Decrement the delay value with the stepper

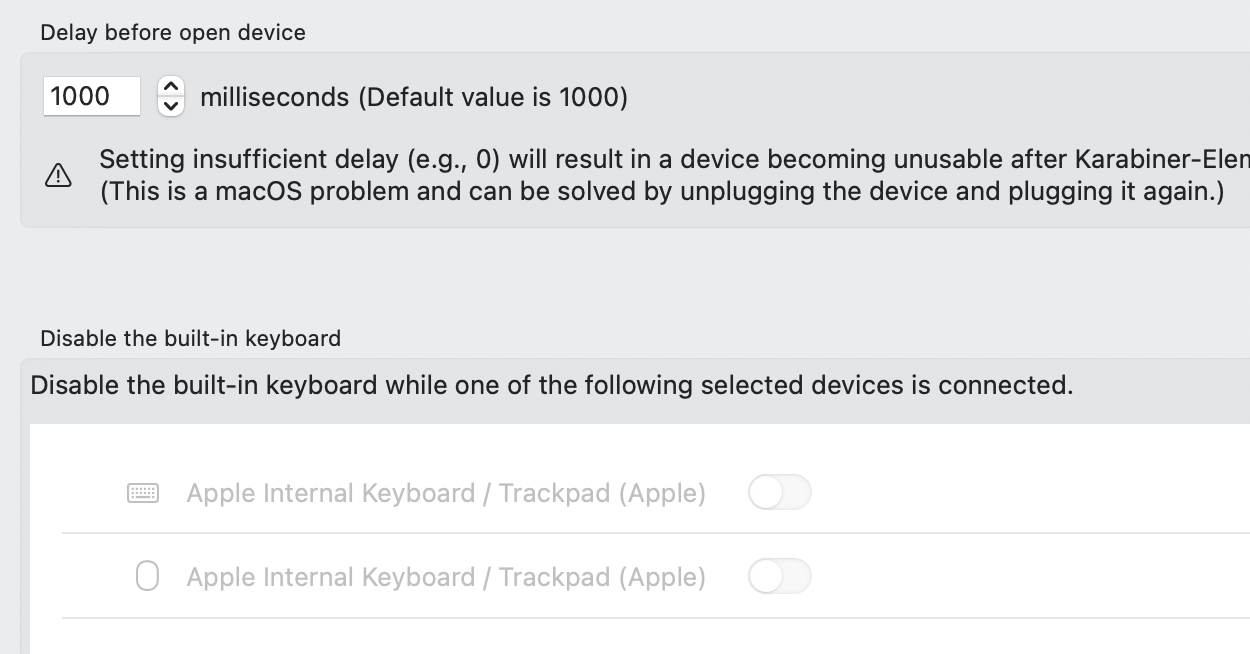170,105
